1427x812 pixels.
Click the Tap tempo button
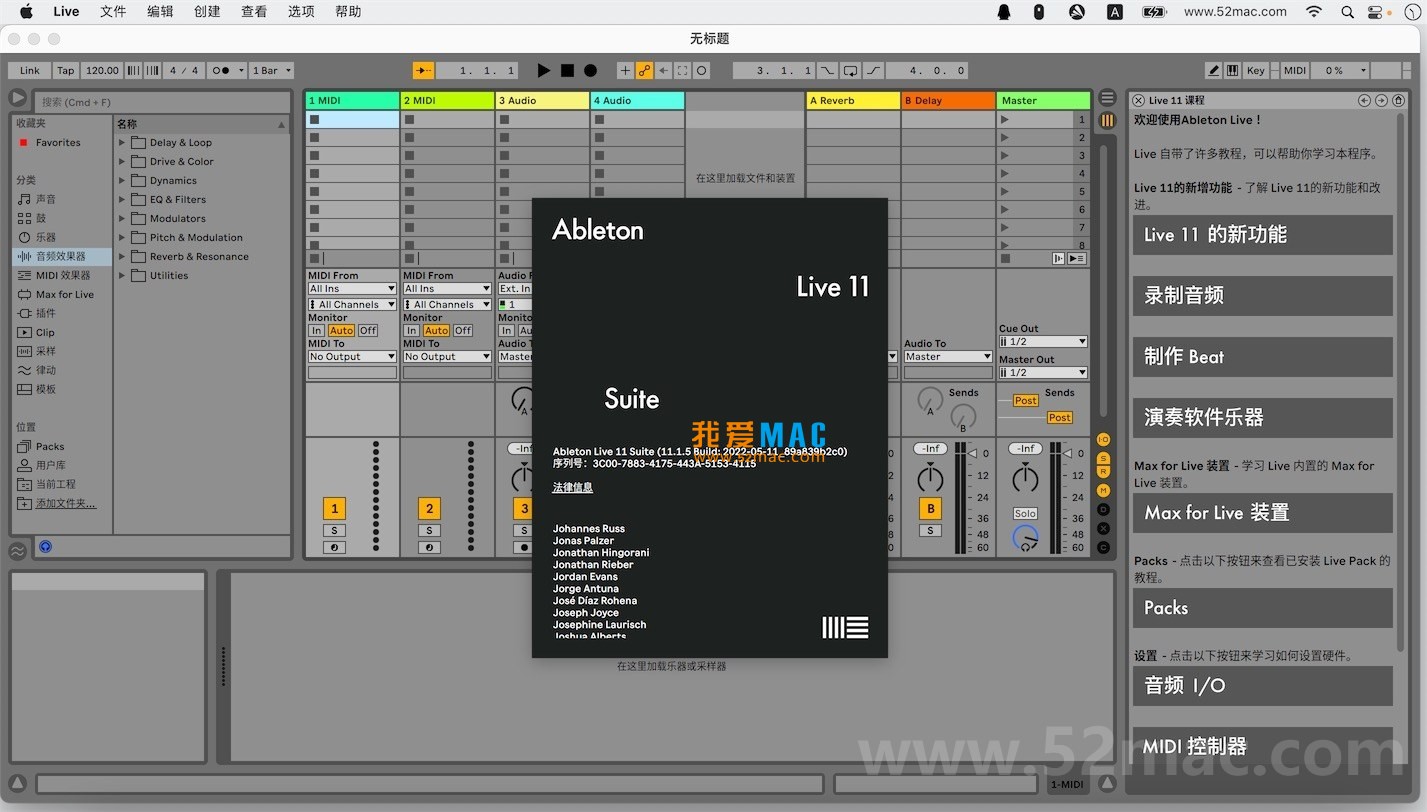65,71
